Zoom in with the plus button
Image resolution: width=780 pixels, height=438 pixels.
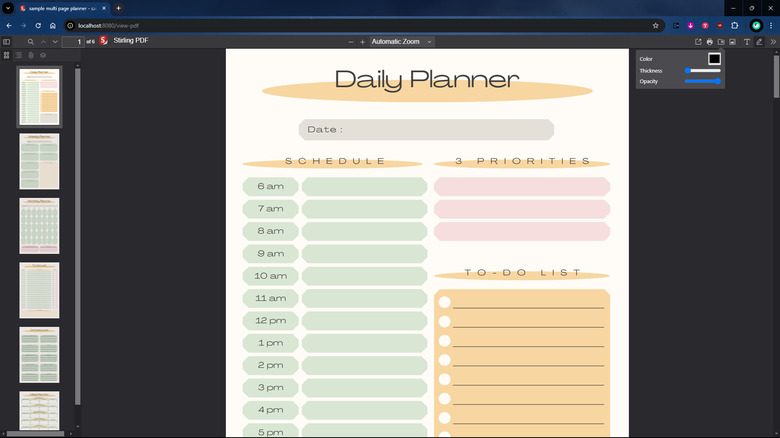click(x=362, y=42)
